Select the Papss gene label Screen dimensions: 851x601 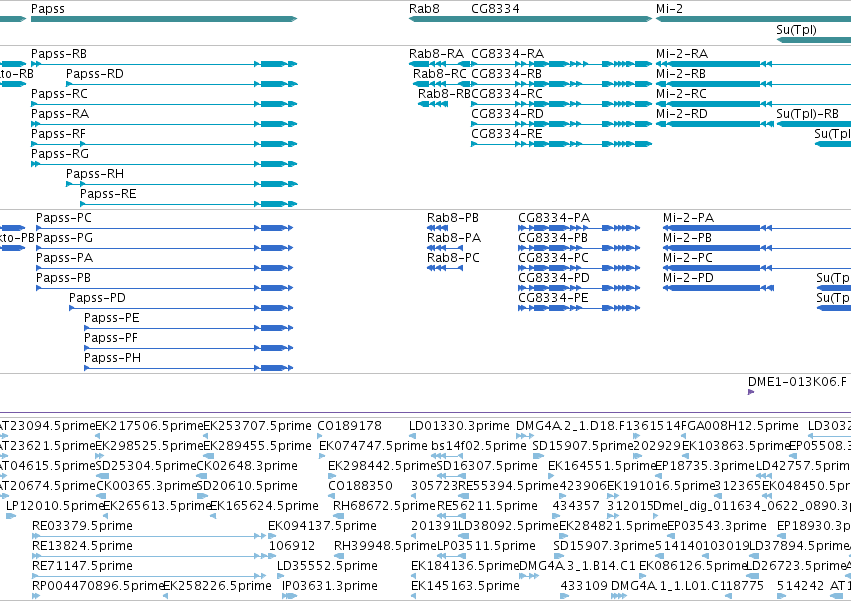pyautogui.click(x=48, y=9)
